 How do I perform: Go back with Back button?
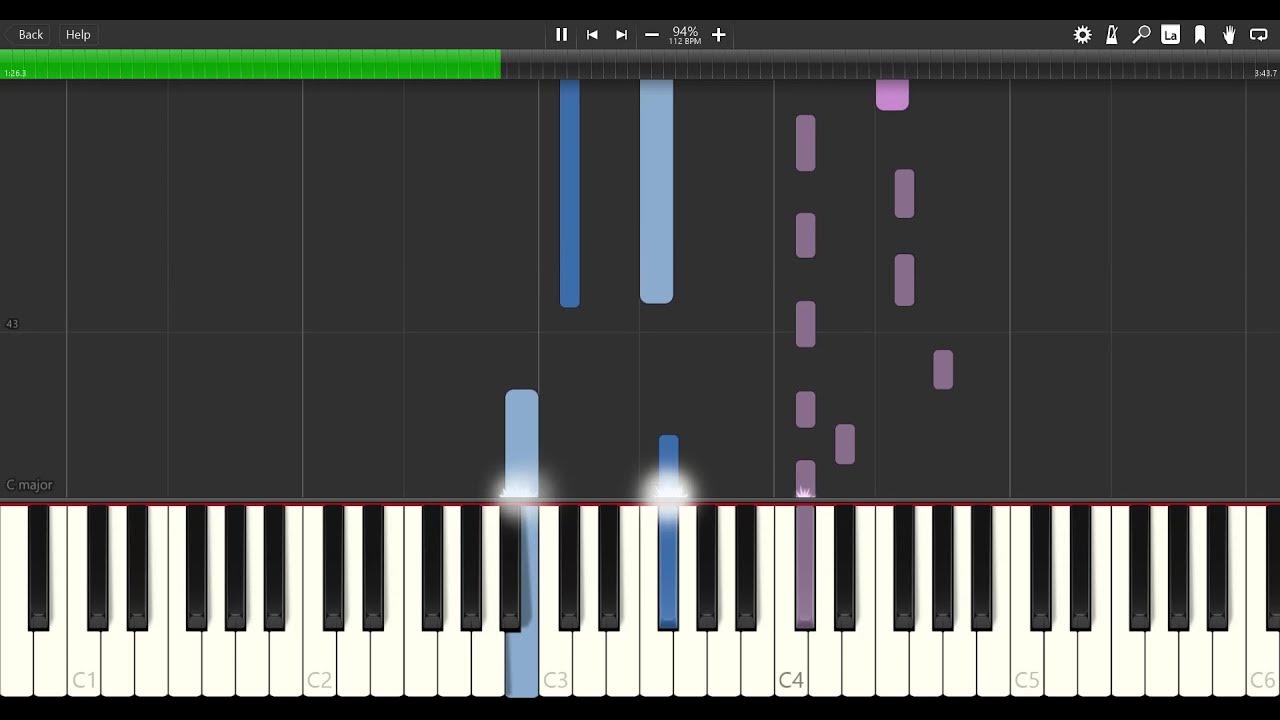(25, 35)
